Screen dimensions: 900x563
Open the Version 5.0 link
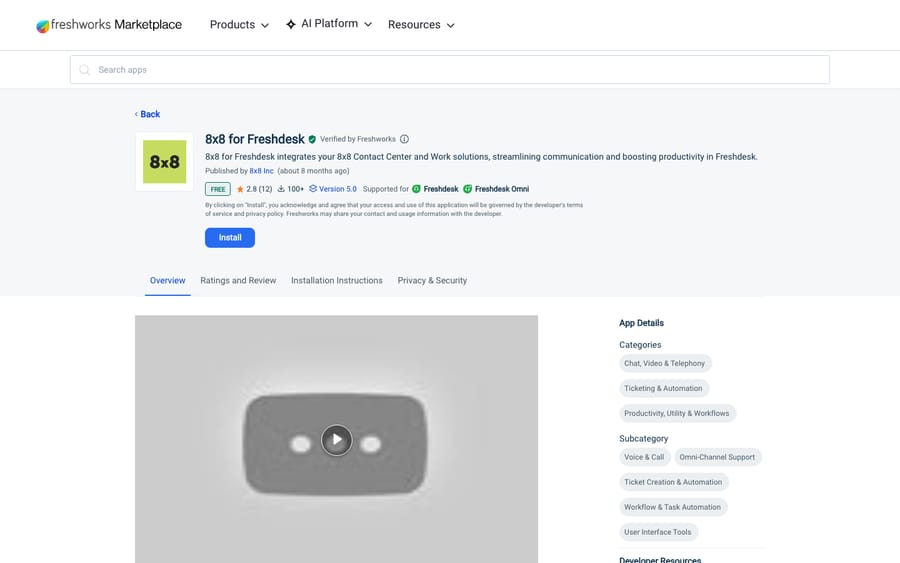338,189
